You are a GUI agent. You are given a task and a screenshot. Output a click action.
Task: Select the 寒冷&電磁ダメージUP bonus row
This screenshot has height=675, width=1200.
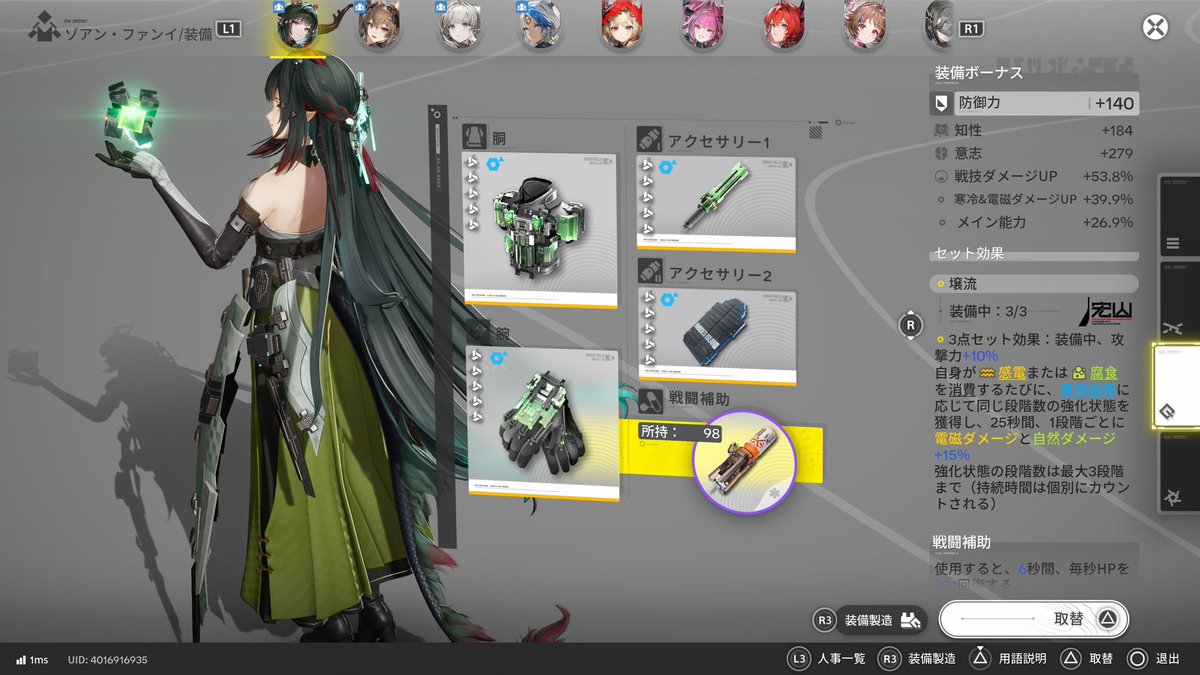[x=1034, y=199]
